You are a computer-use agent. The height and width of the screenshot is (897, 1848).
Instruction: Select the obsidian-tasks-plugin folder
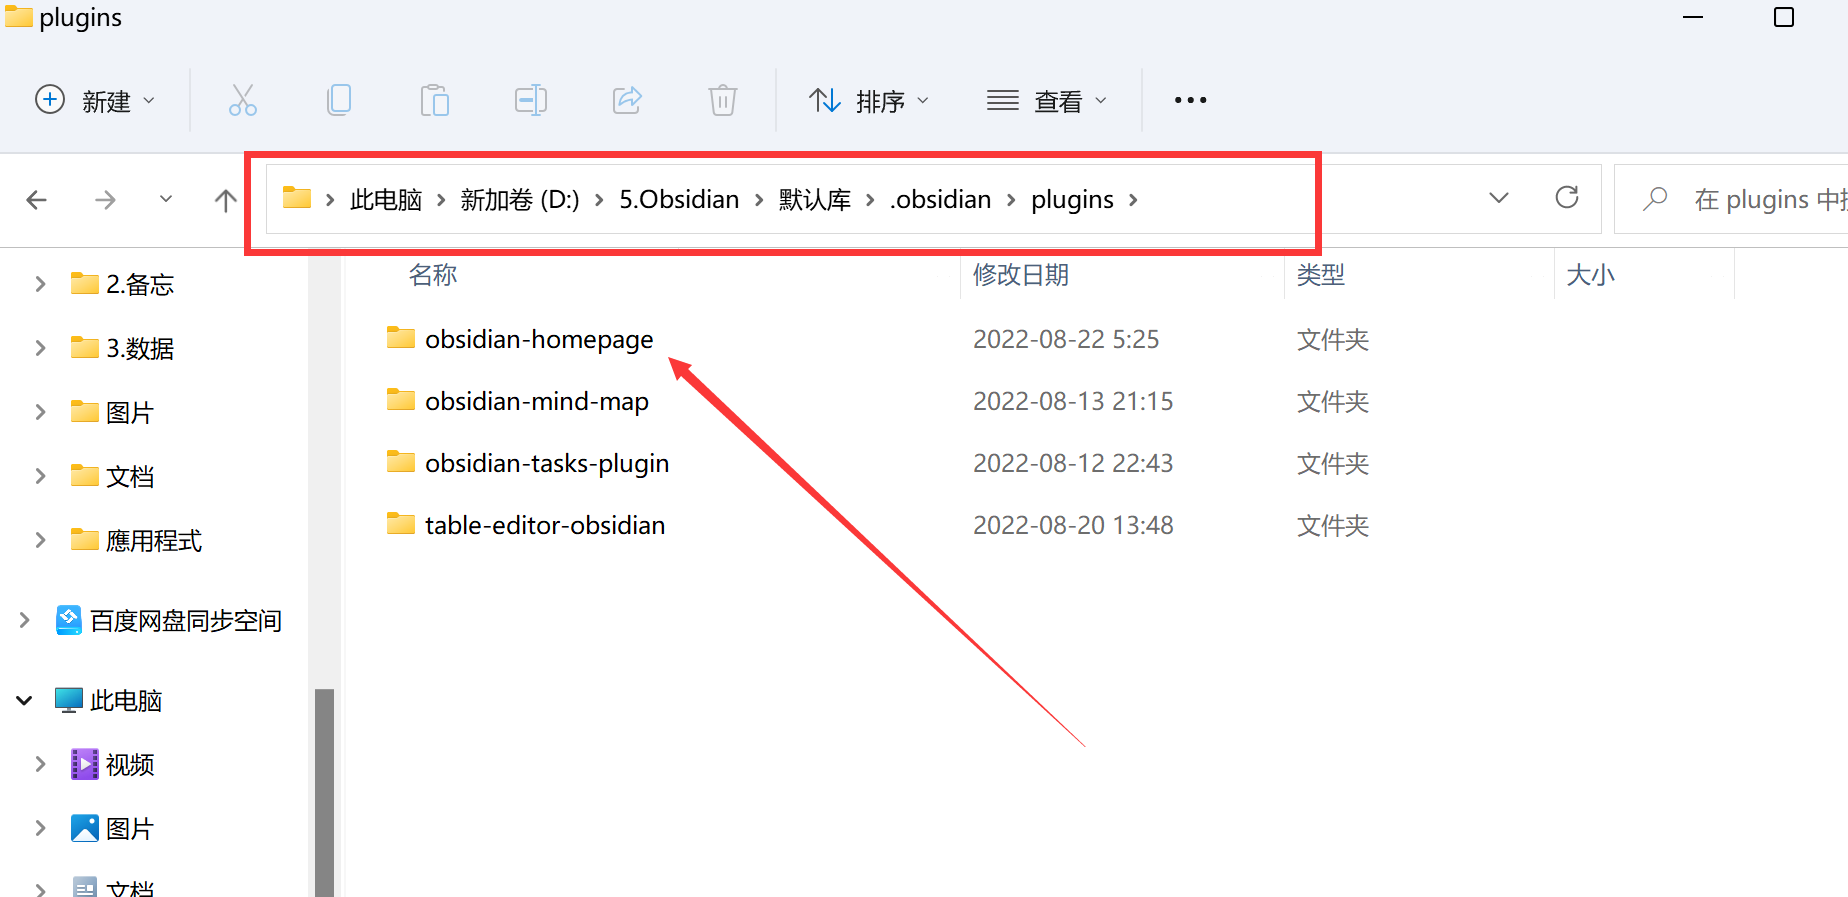point(547,464)
